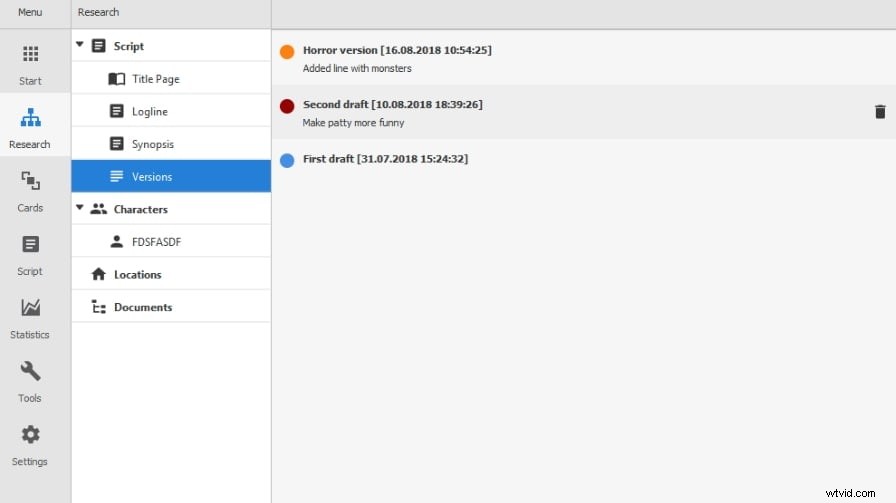The width and height of the screenshot is (896, 503).
Task: Click the Tools label in sidebar
Action: 30,398
